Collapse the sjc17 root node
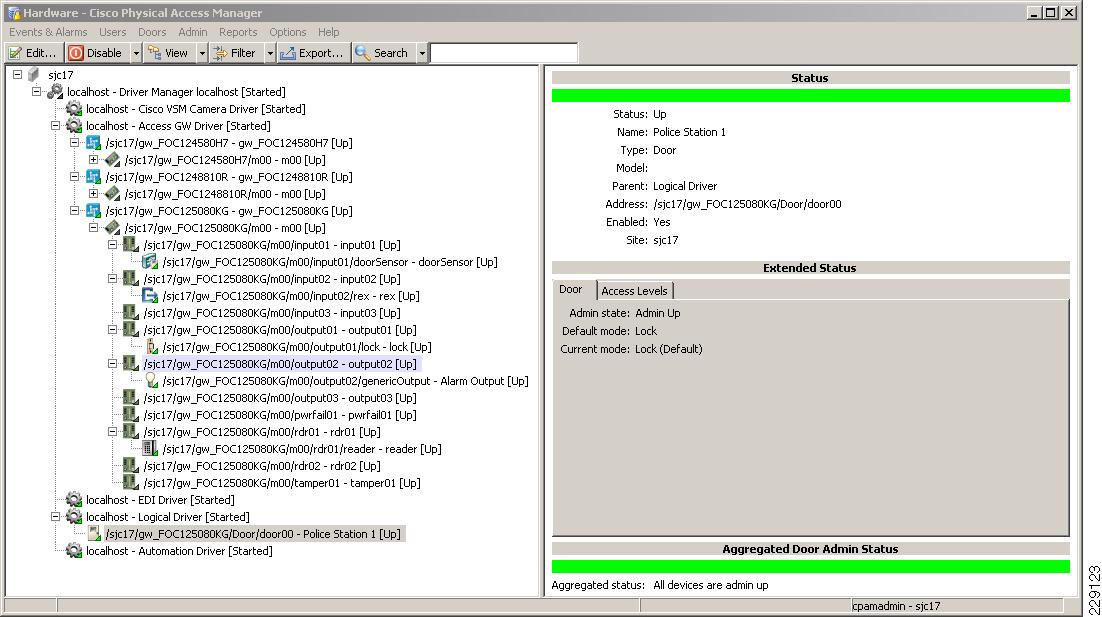The image size is (1102, 617). click(18, 74)
